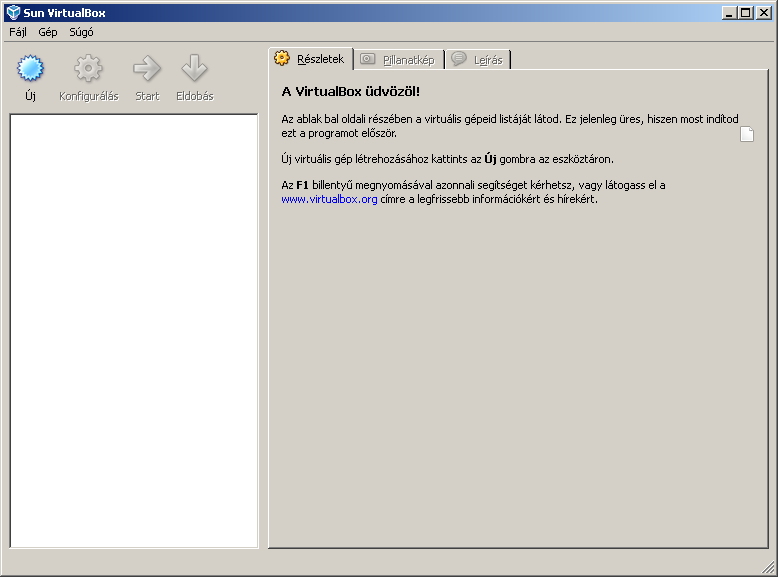Viewport: 778px width, 577px height.
Task: Click the Konfigurálás gear toolbar icon
Action: [x=88, y=68]
